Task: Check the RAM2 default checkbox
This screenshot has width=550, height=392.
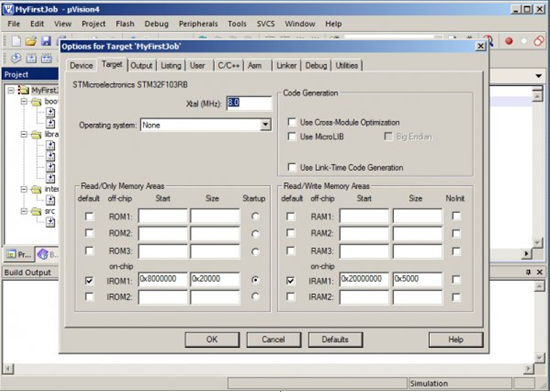Action: coord(291,233)
